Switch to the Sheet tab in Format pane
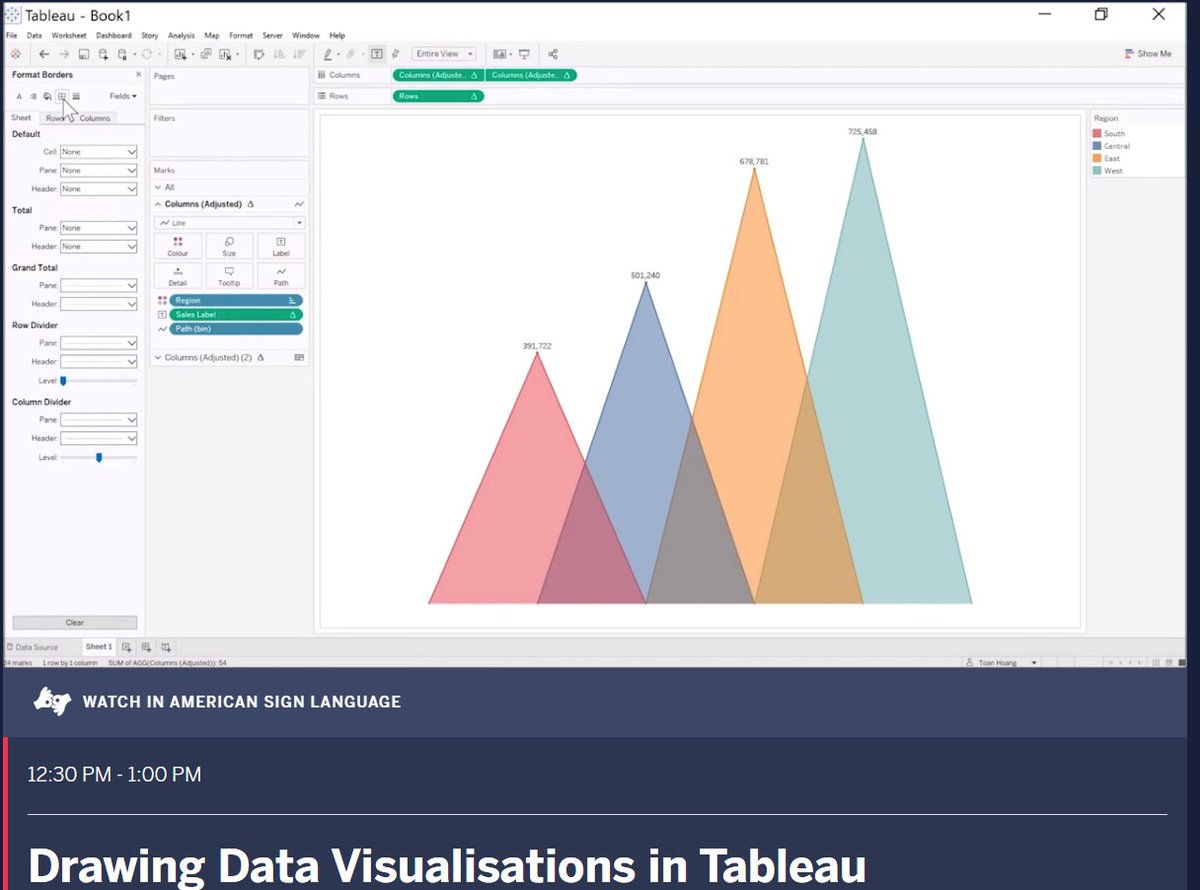The height and width of the screenshot is (890, 1200). pos(21,118)
